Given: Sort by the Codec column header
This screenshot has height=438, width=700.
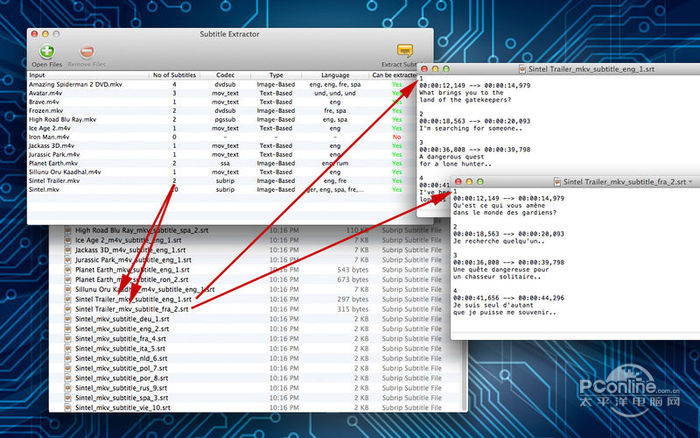Looking at the screenshot, I should 225,75.
